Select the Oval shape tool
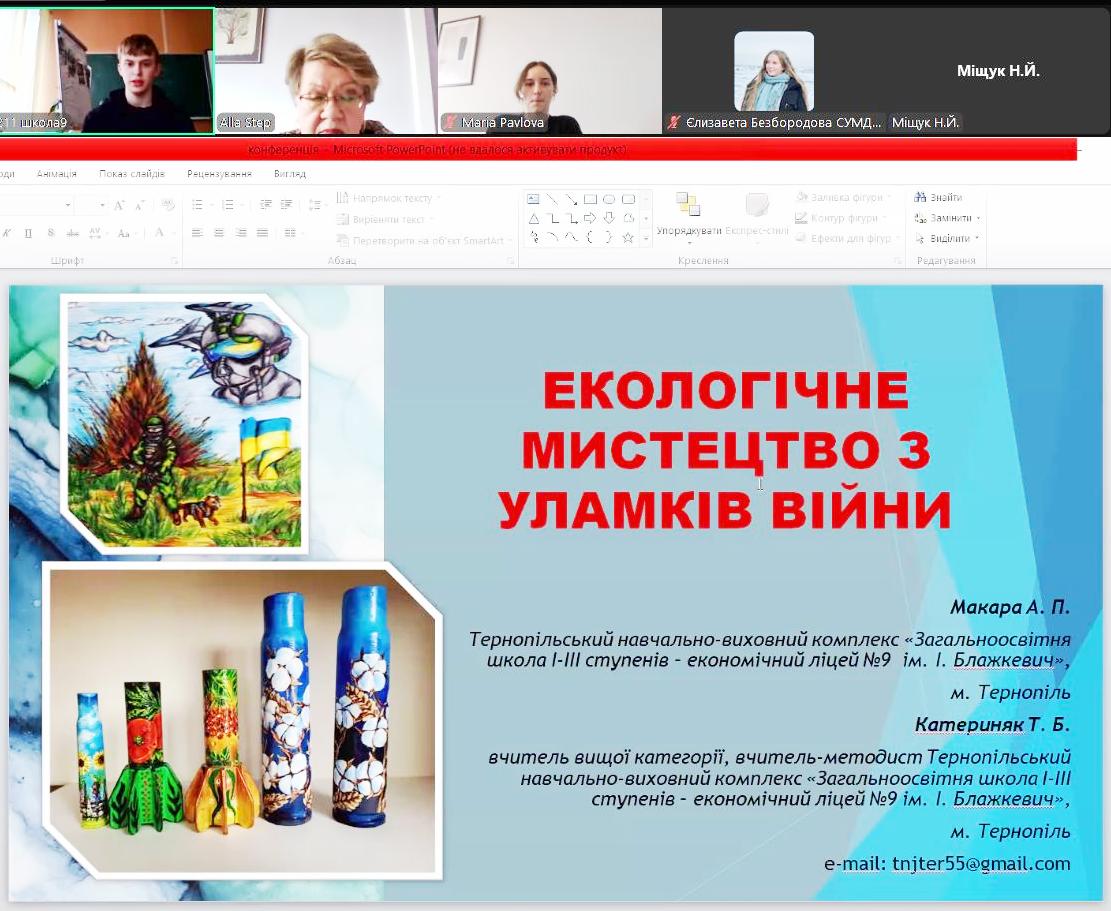This screenshot has width=1111, height=911. (x=610, y=199)
